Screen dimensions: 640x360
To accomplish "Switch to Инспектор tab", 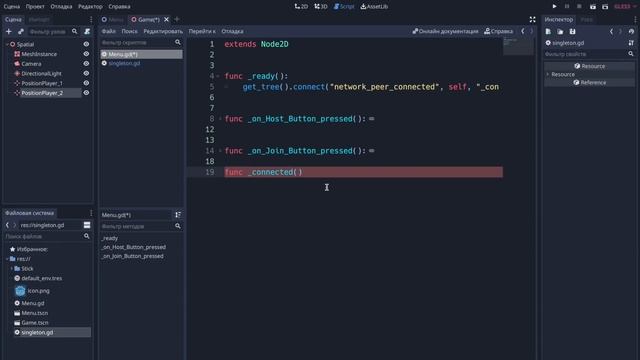I will 559,19.
